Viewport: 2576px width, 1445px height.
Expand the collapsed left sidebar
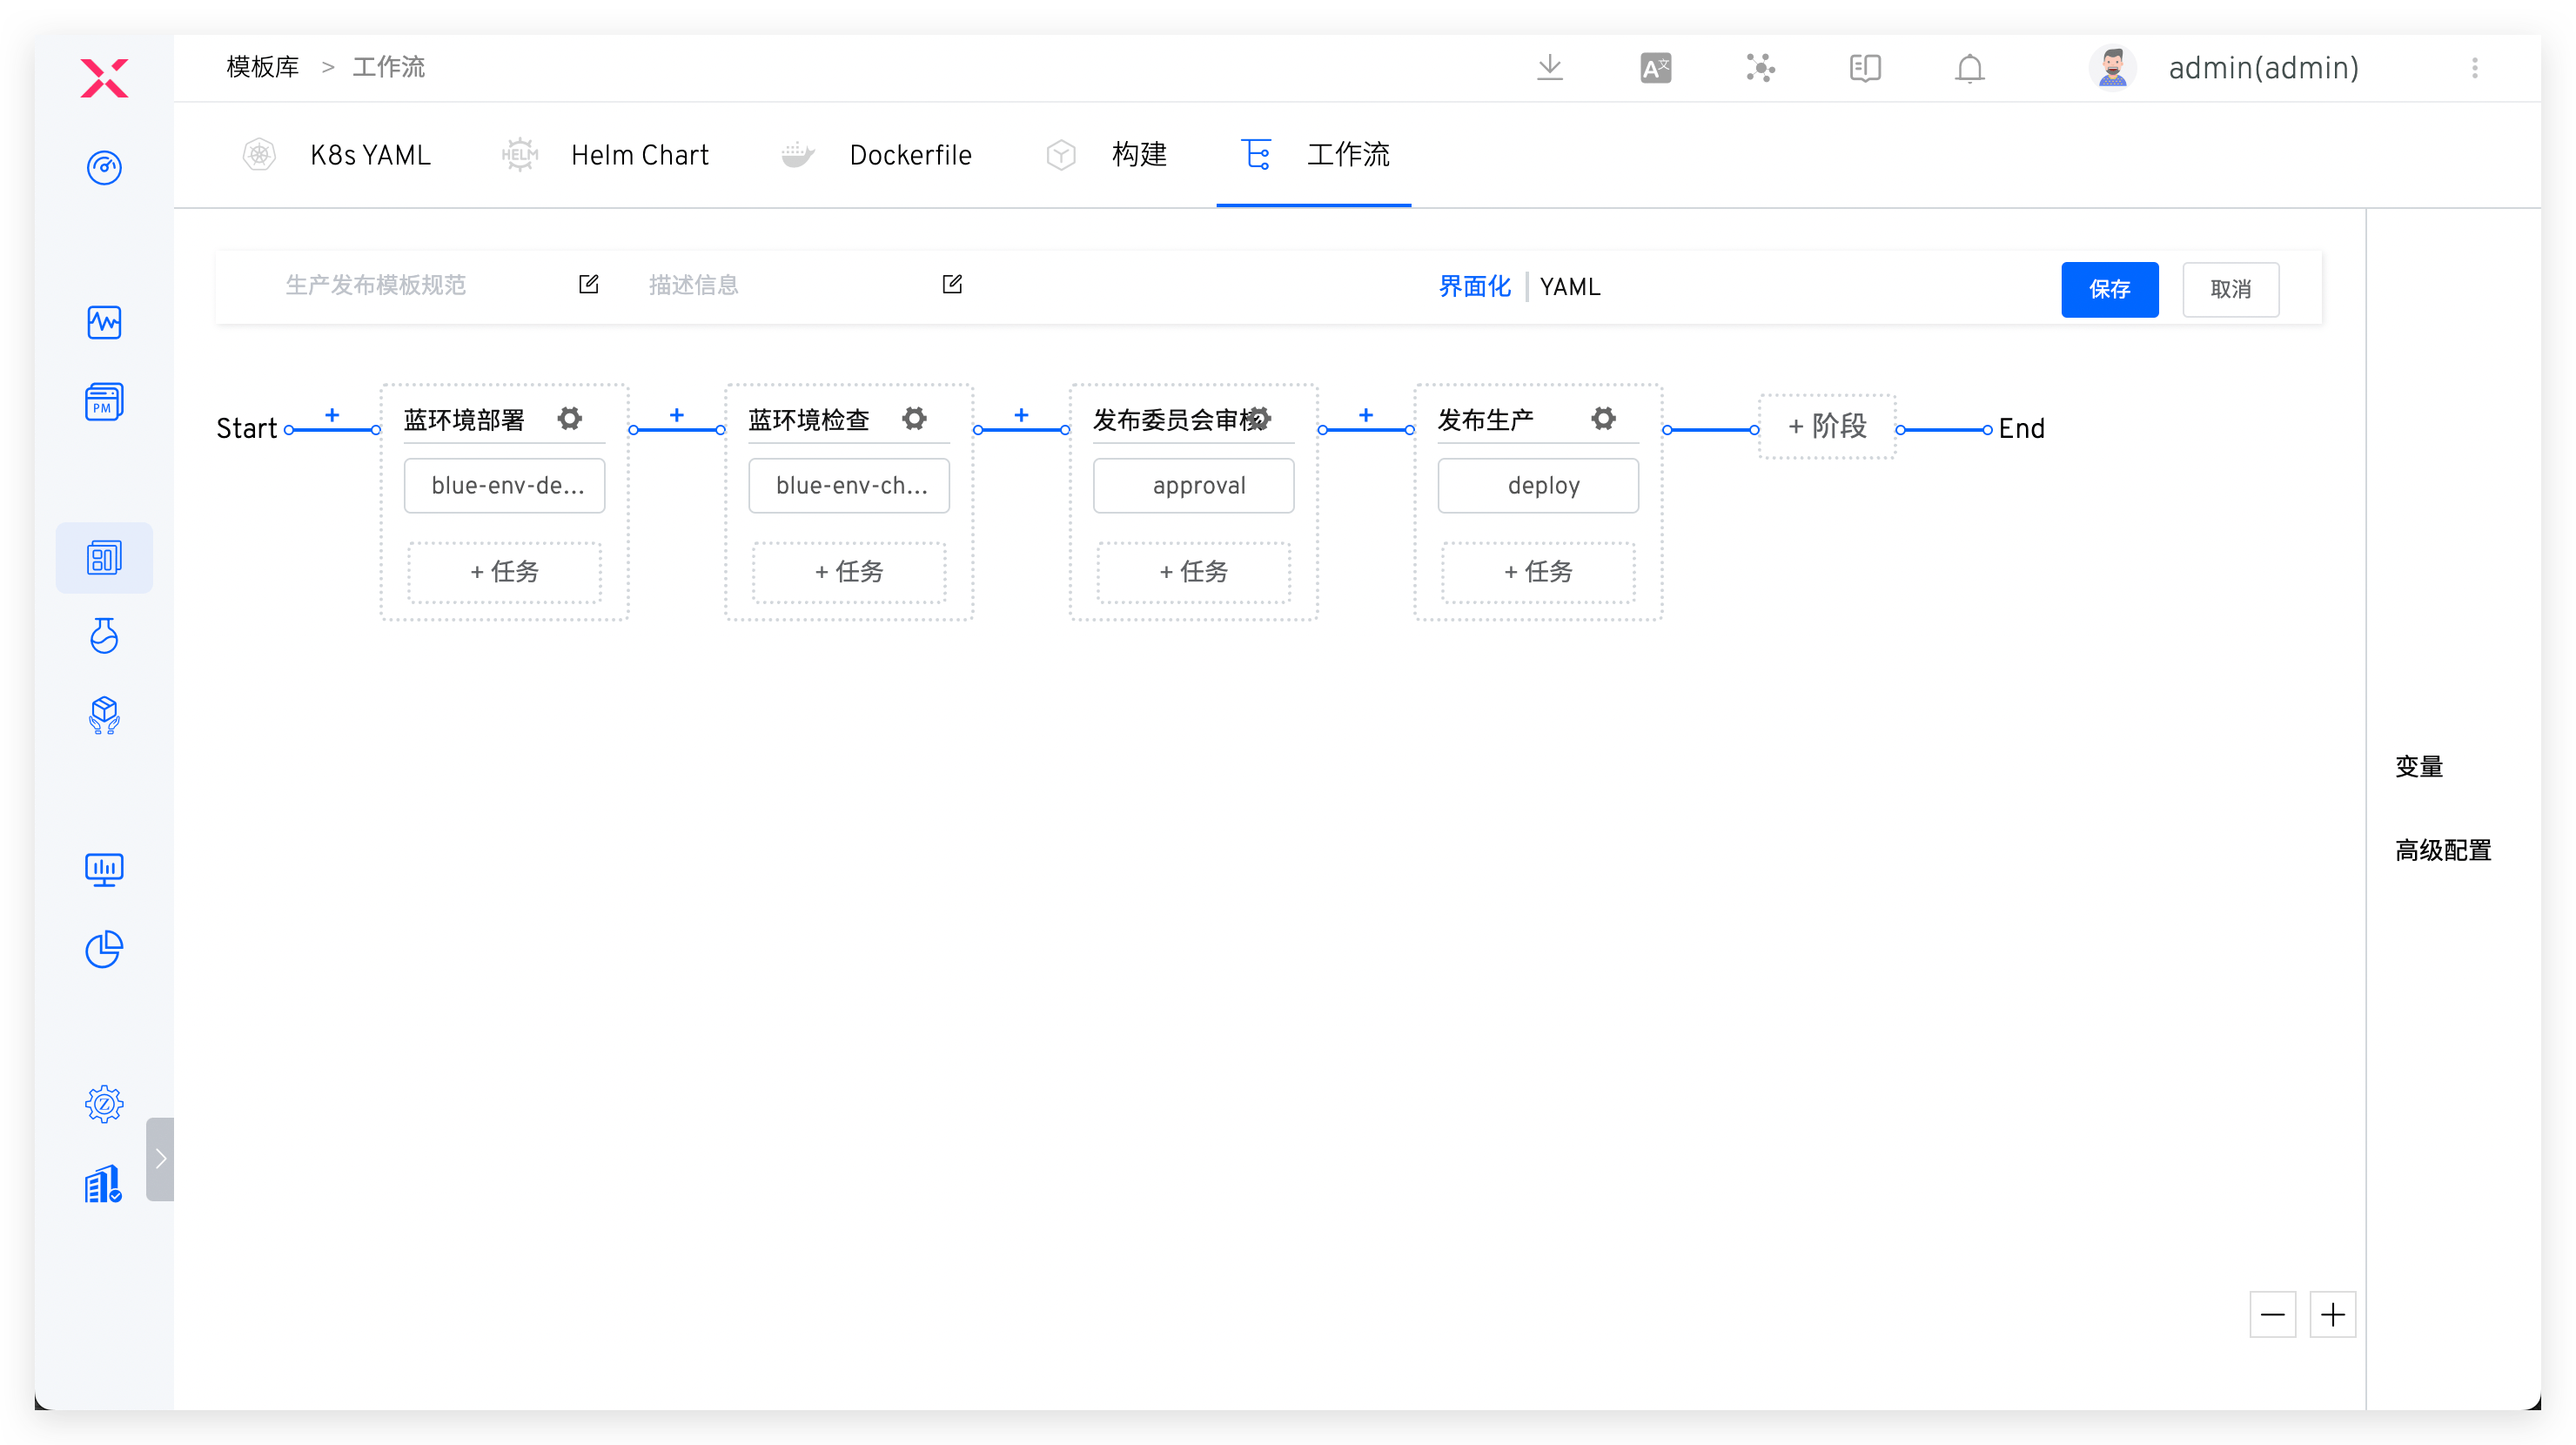click(x=160, y=1158)
